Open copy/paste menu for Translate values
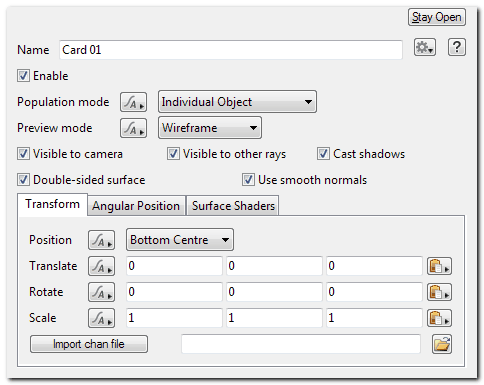484x385 pixels. [x=439, y=266]
